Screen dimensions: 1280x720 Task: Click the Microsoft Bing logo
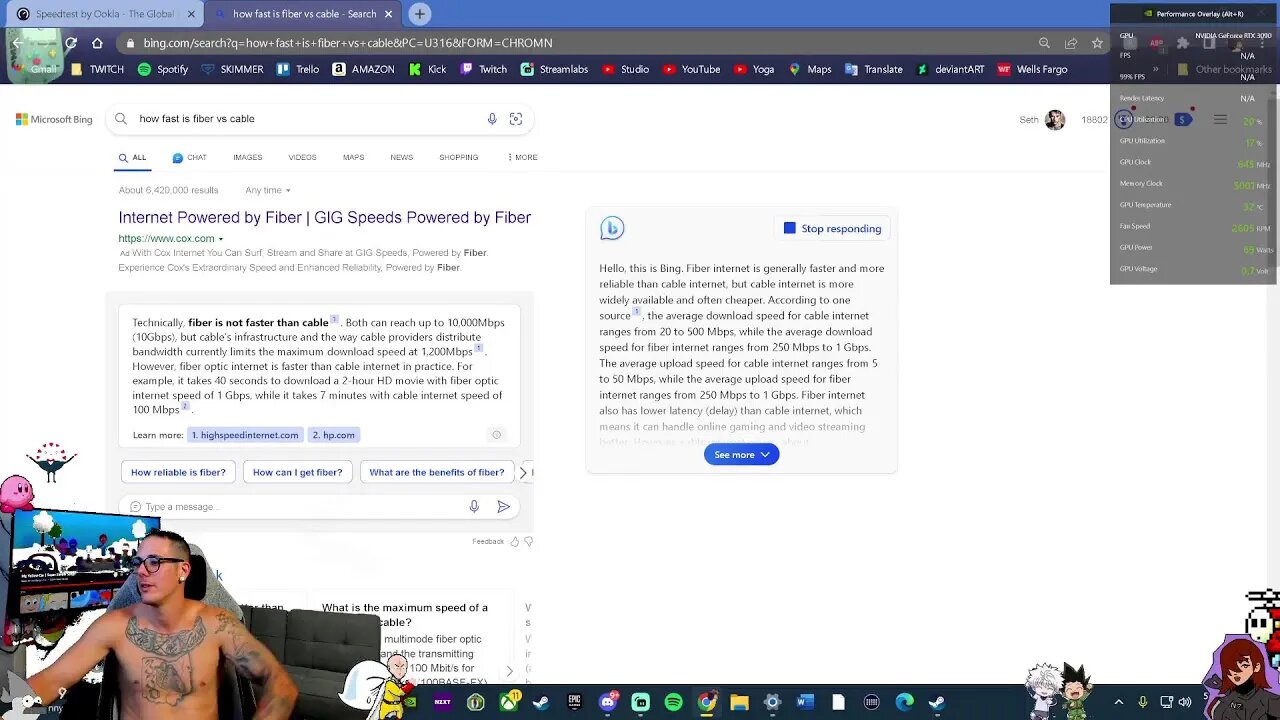click(x=54, y=119)
